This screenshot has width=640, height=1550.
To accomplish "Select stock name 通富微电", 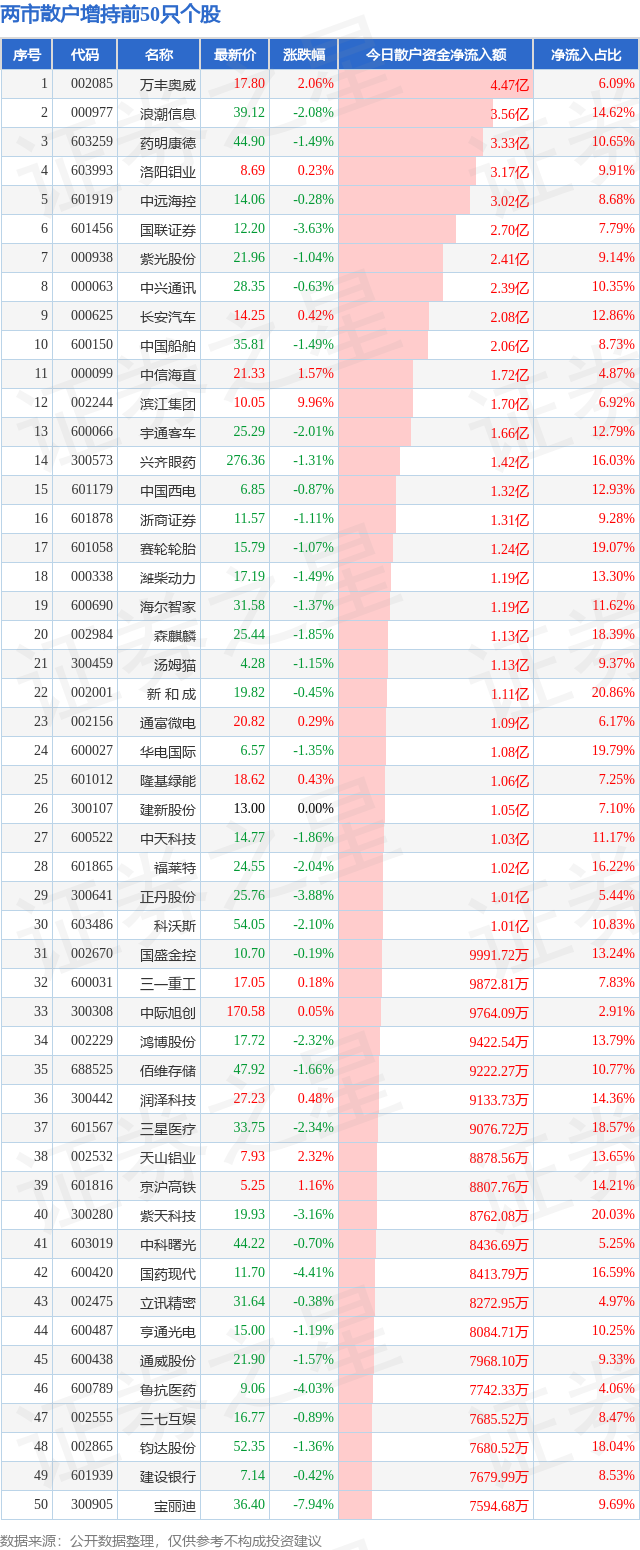I will [168, 722].
